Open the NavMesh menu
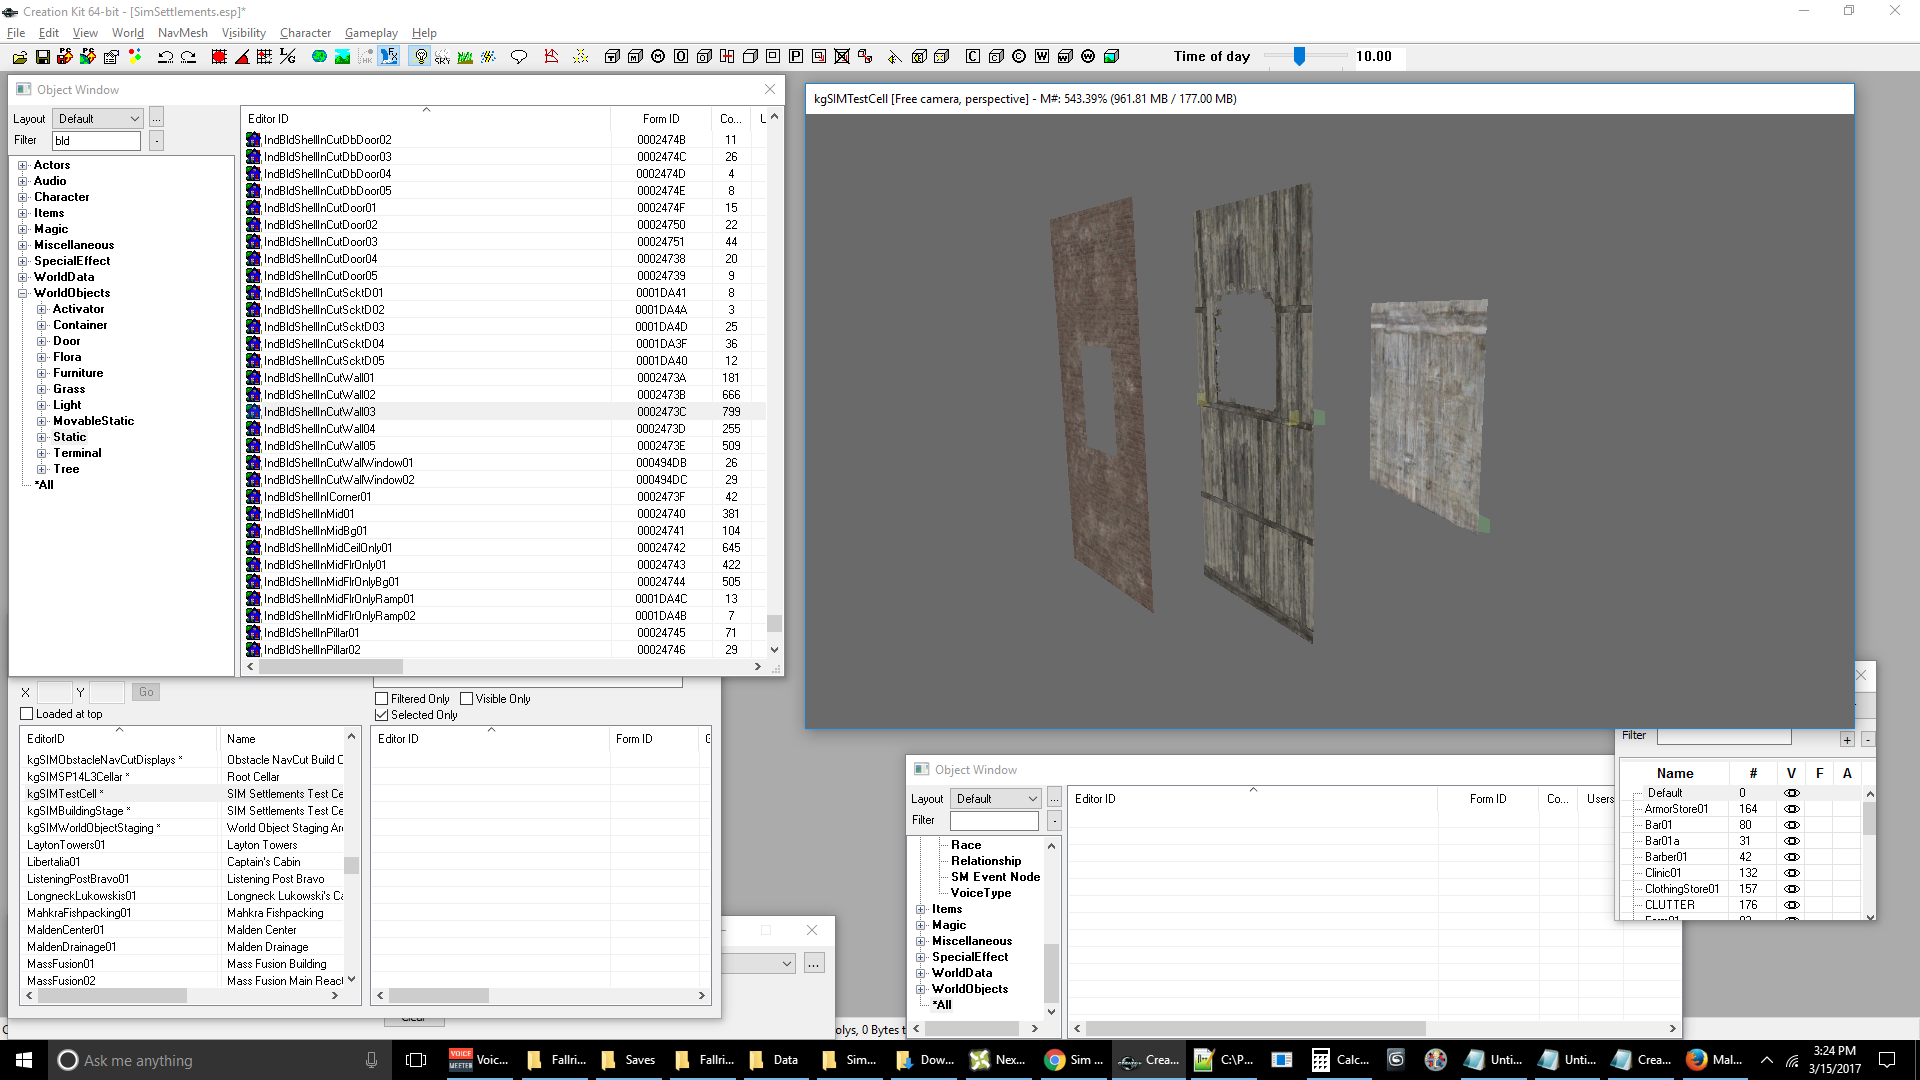1920x1080 pixels. point(183,33)
